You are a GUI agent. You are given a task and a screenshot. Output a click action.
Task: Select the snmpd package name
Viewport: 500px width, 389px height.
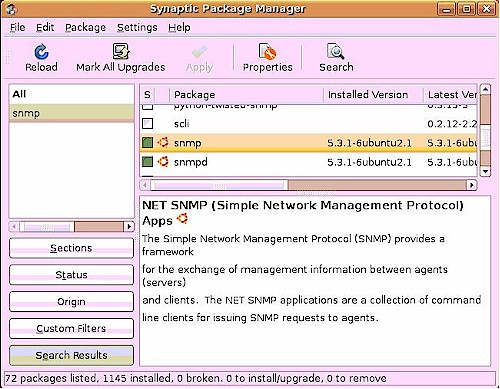click(190, 162)
